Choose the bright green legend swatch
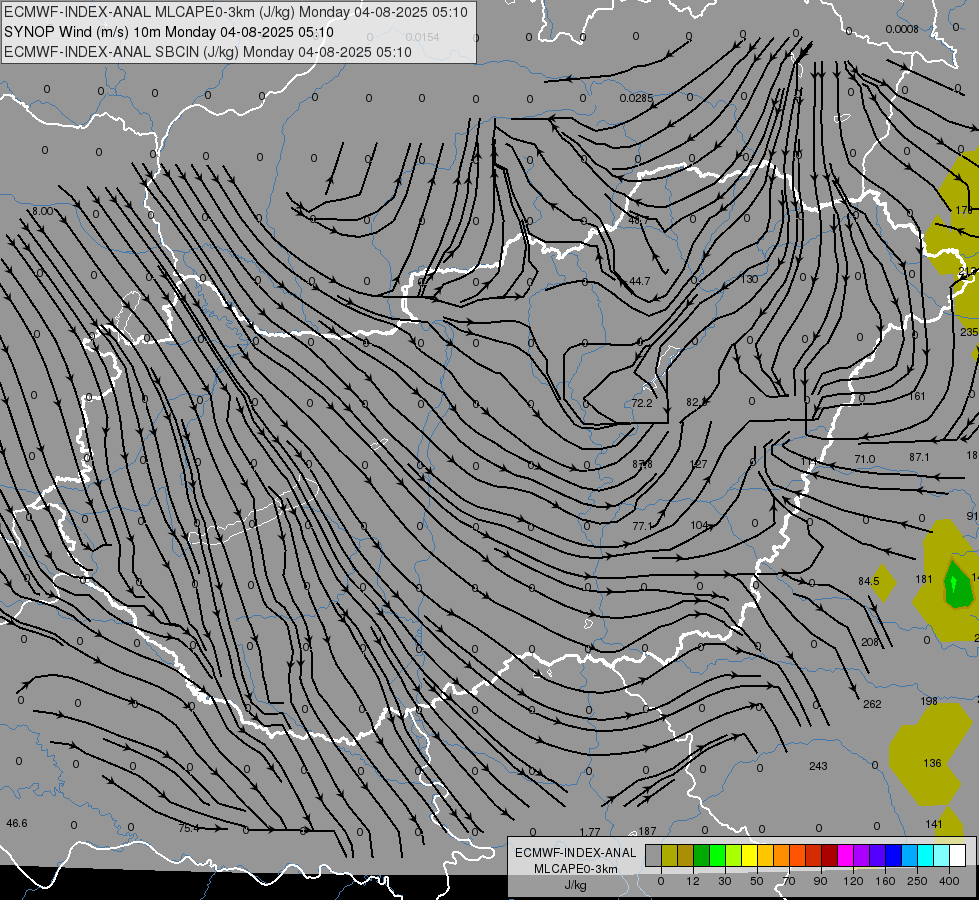This screenshot has height=900, width=979. tap(717, 855)
